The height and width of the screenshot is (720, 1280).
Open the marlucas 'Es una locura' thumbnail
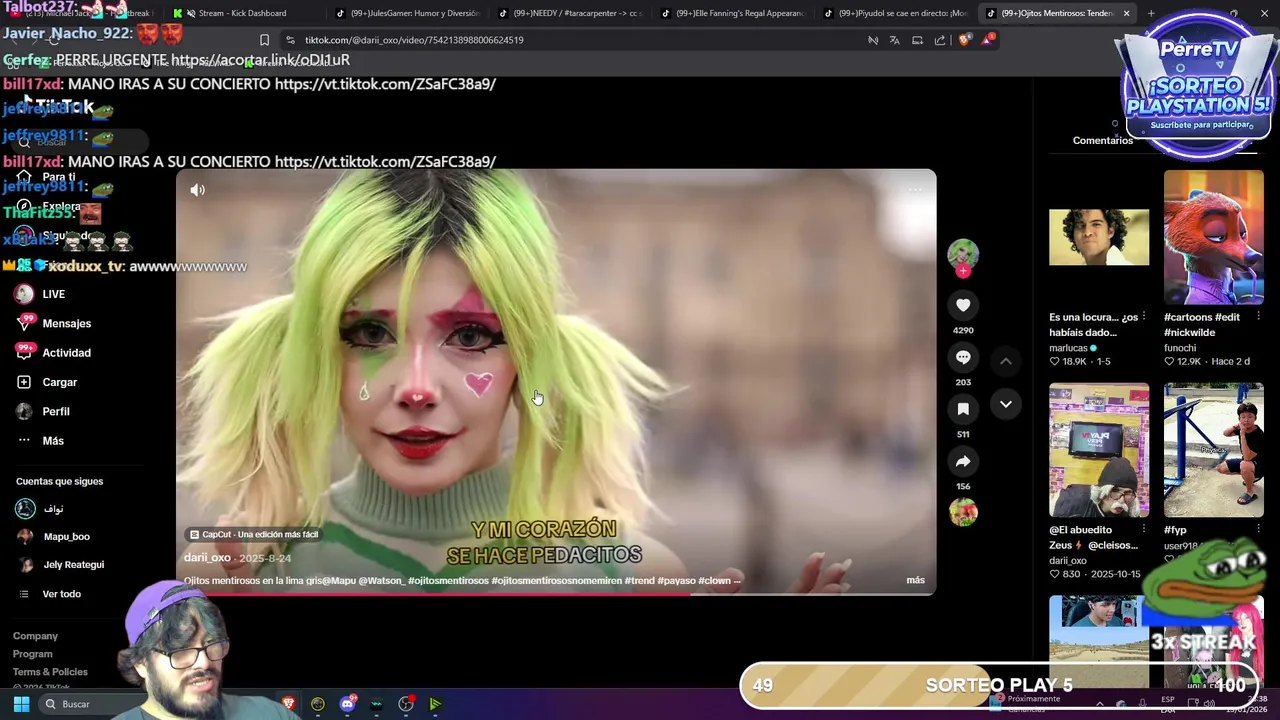point(1099,237)
